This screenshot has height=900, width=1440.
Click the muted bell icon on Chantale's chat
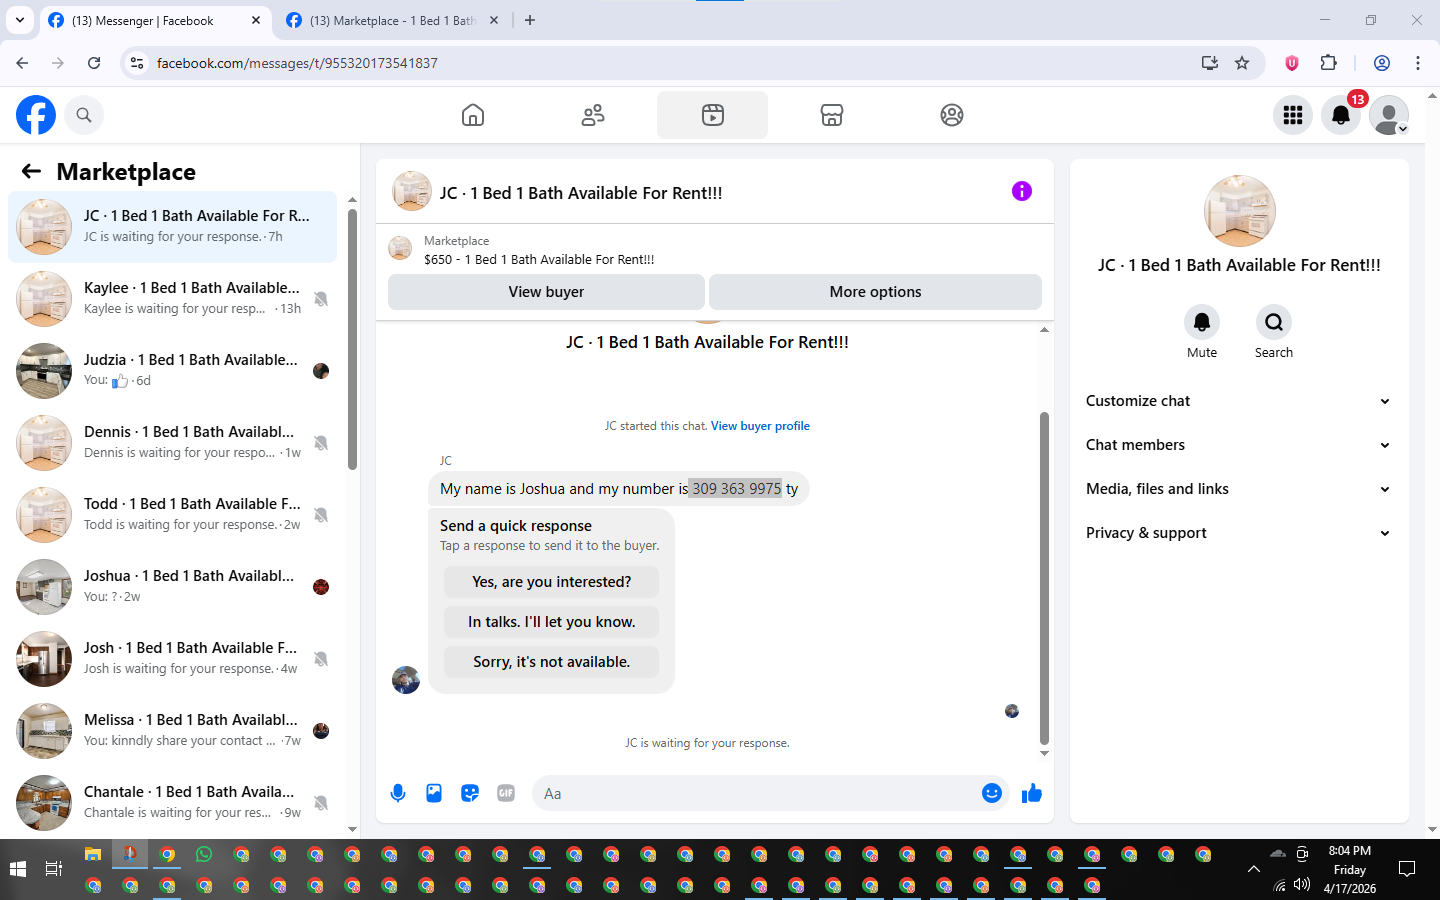(x=321, y=803)
